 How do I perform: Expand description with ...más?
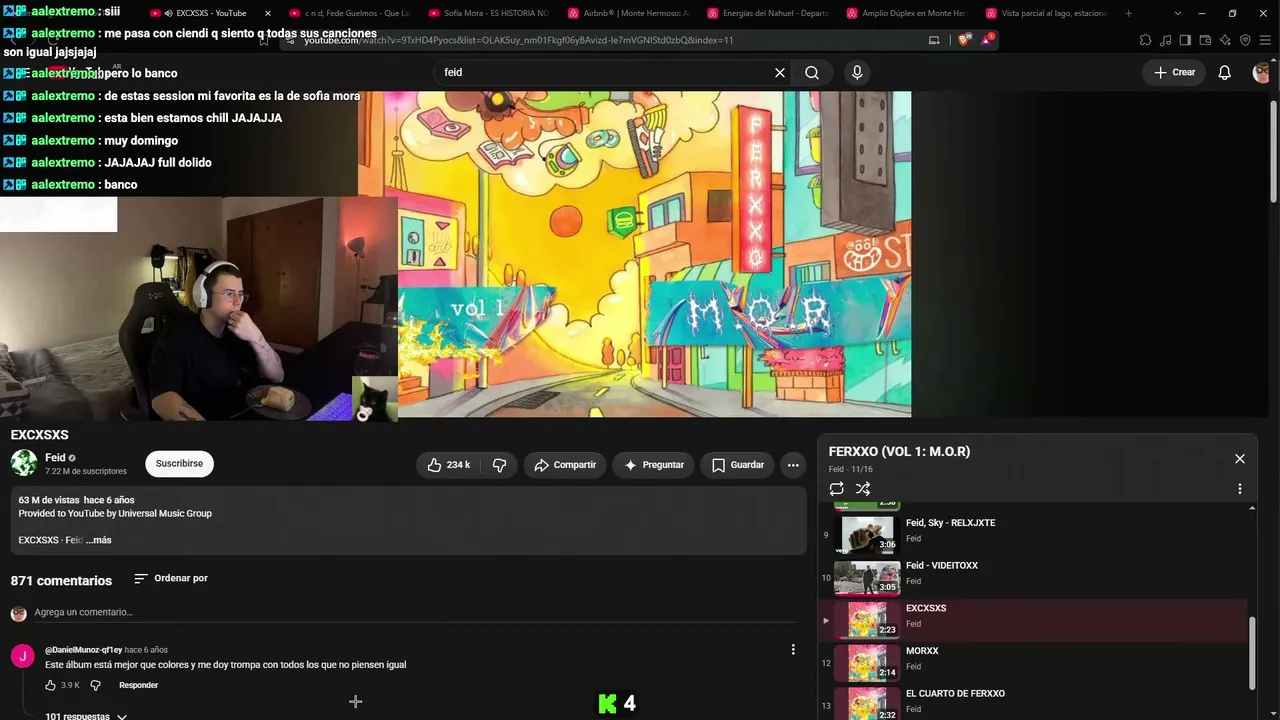coord(101,540)
